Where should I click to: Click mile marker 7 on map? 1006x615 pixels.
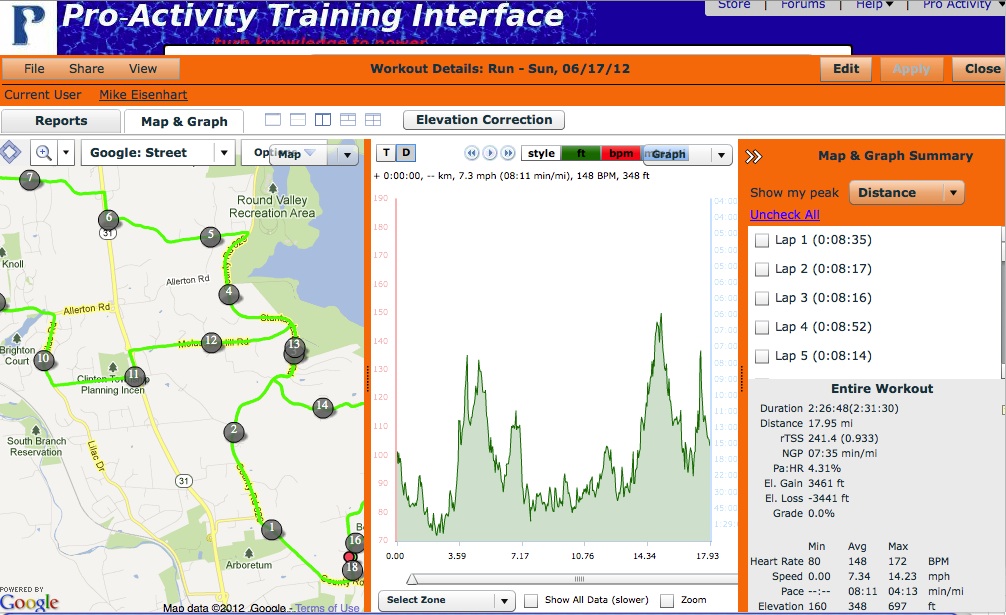point(30,179)
